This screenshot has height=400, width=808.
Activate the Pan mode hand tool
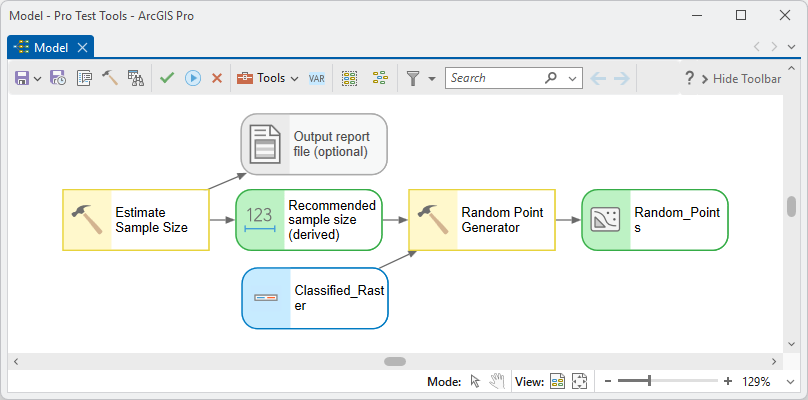click(497, 381)
